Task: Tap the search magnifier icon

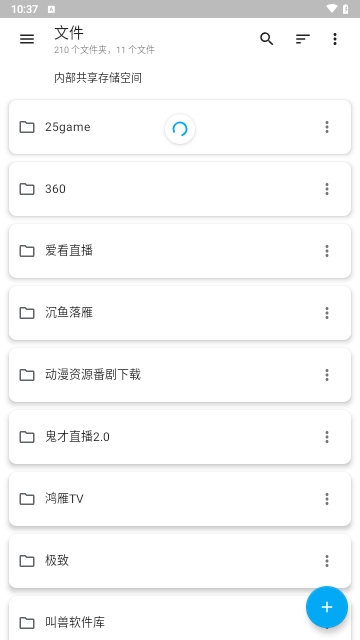Action: tap(267, 39)
